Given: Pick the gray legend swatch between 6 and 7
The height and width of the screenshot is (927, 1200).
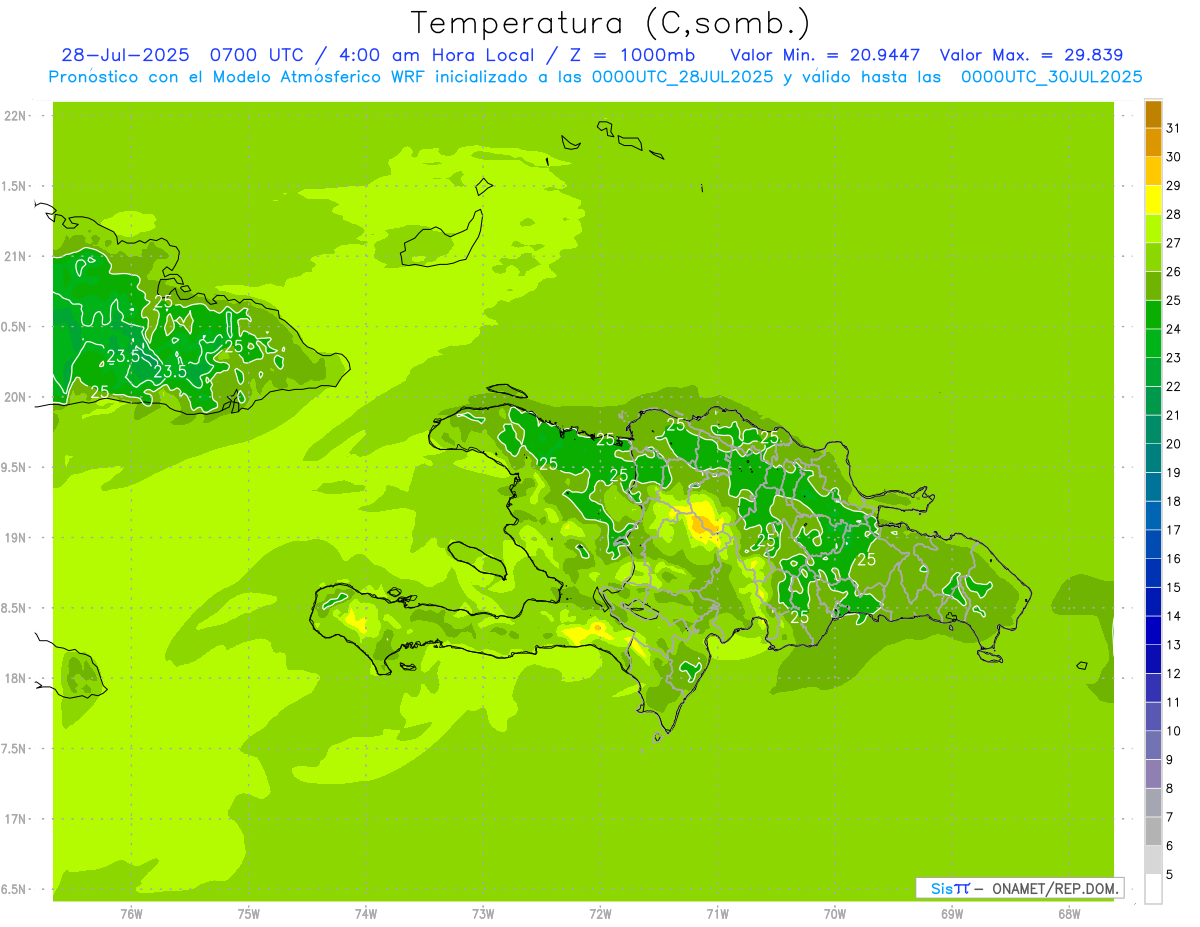Looking at the screenshot, I should (1153, 831).
